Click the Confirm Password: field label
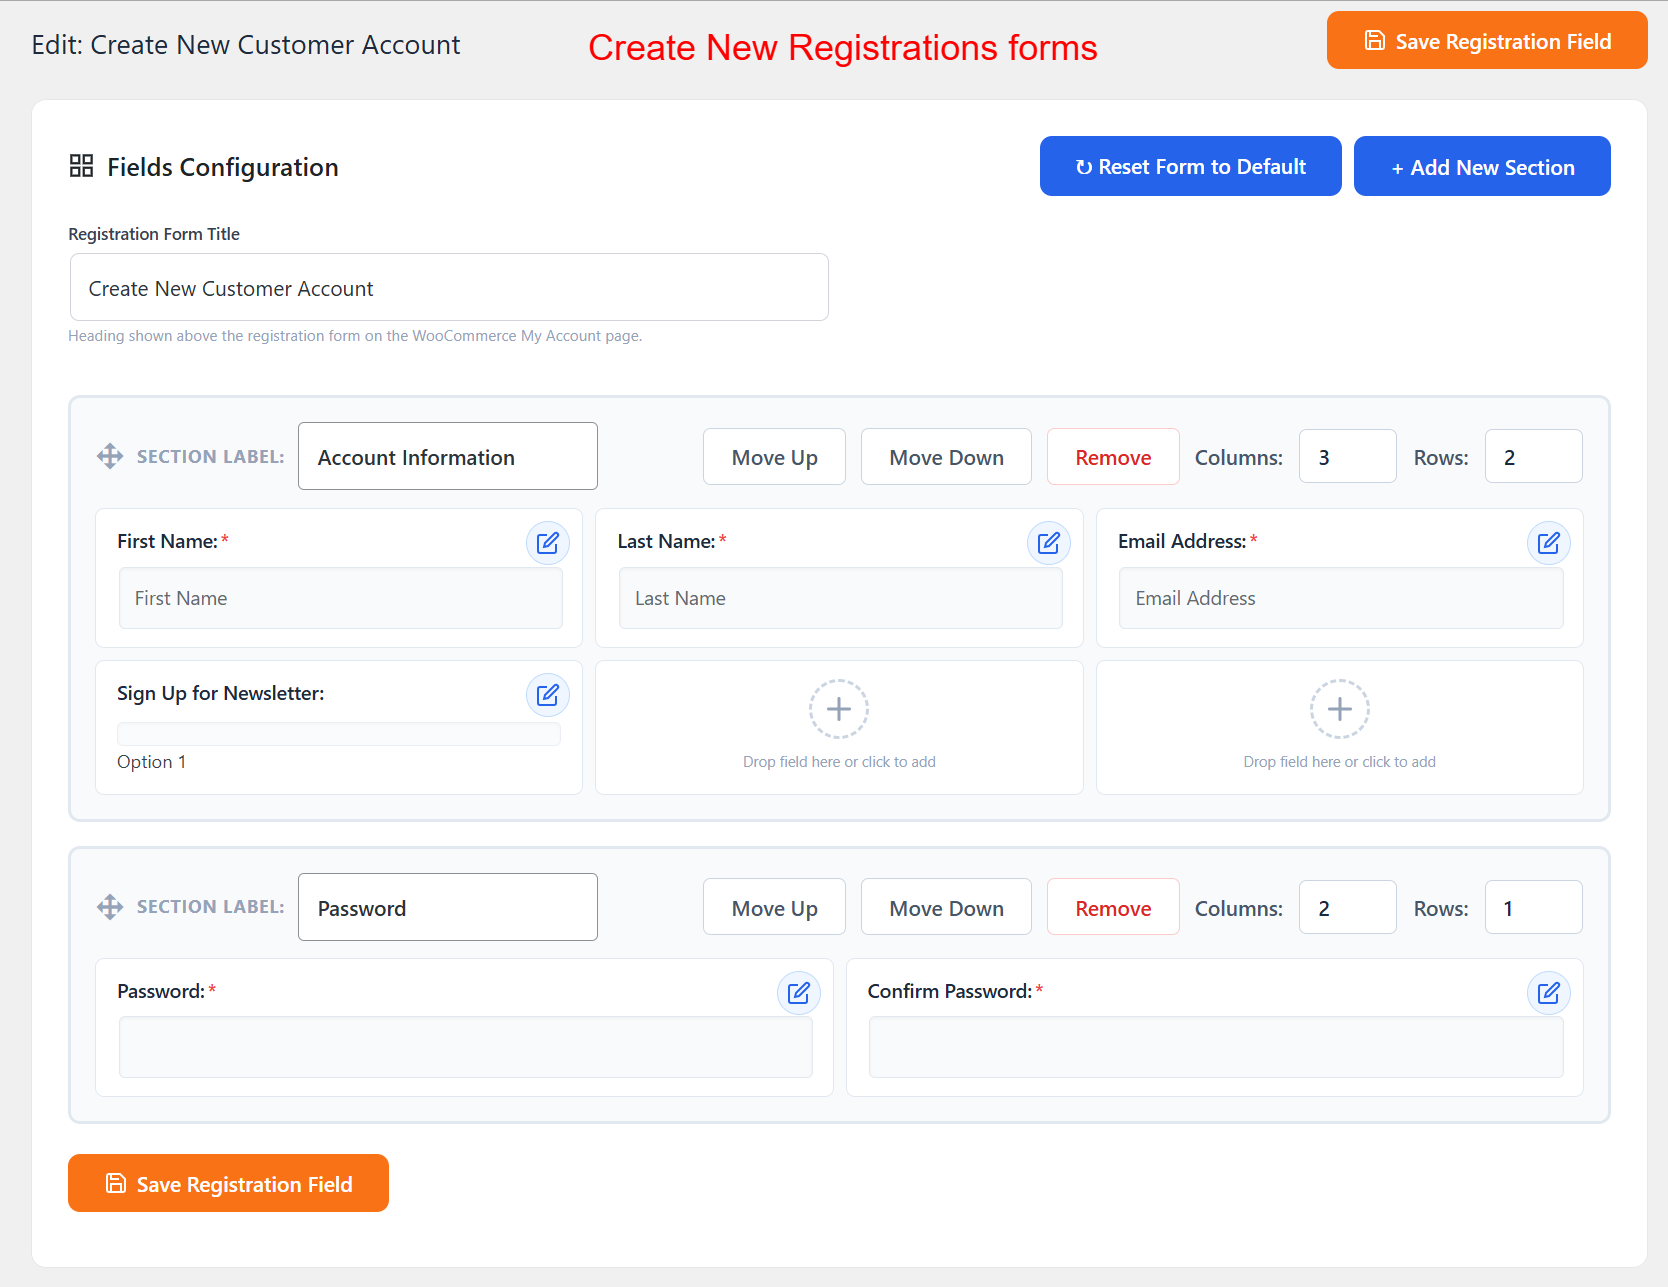The height and width of the screenshot is (1287, 1668). [949, 991]
